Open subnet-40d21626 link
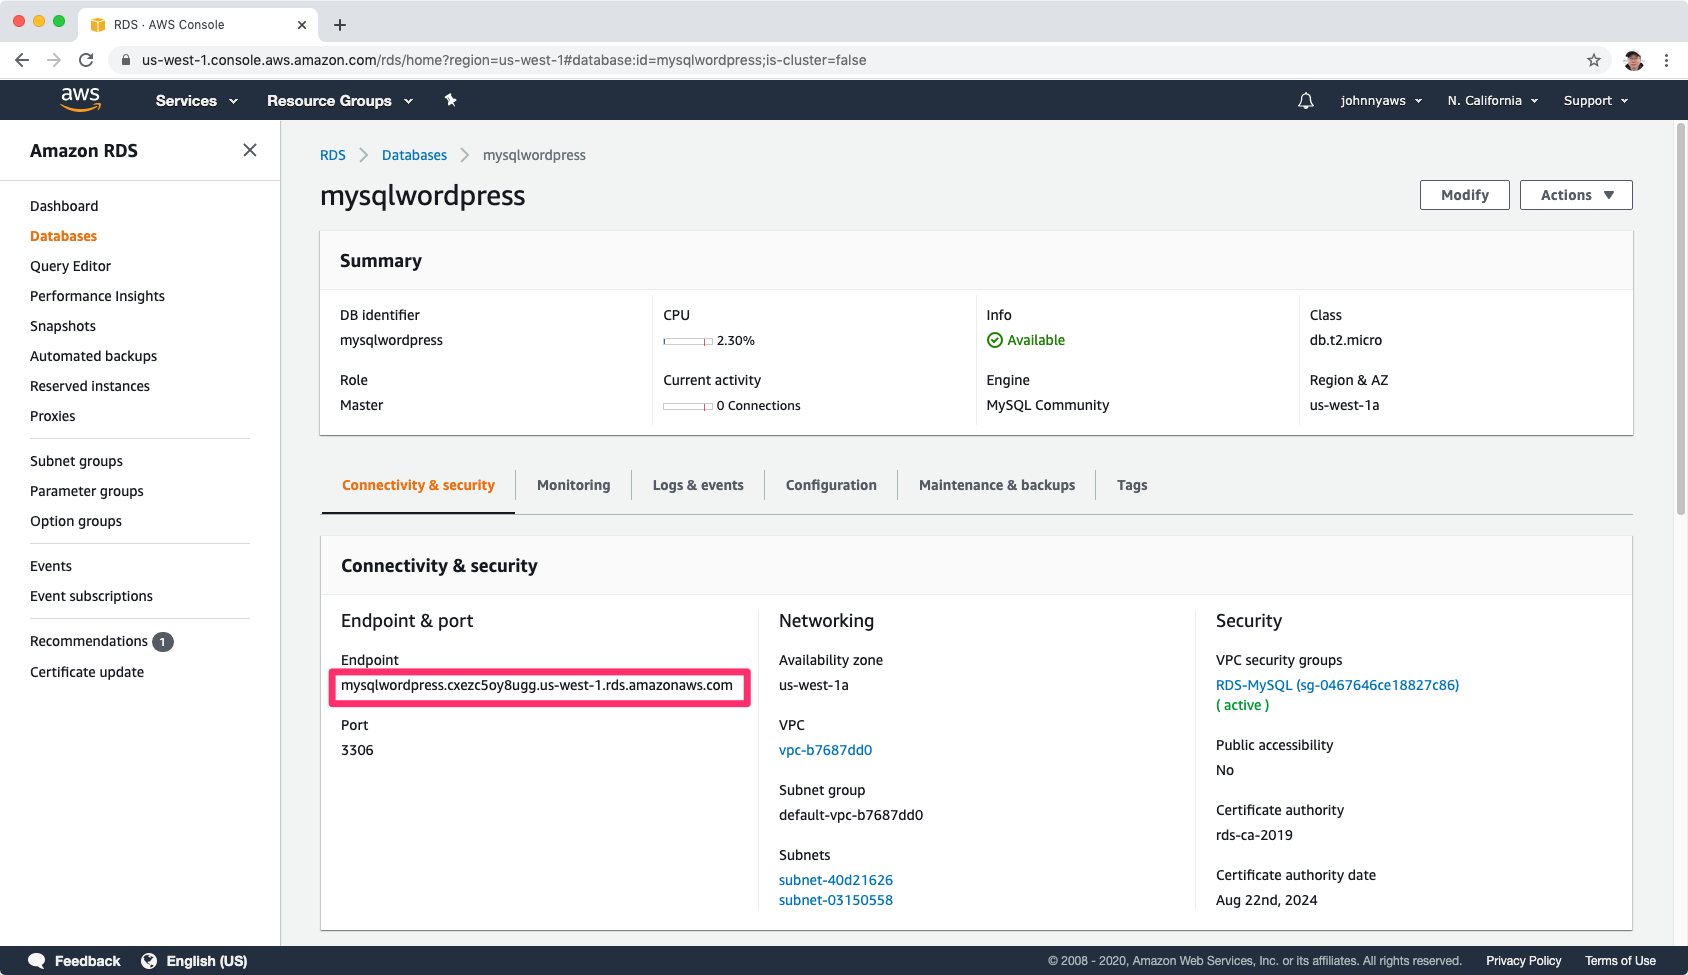This screenshot has width=1688, height=975. click(836, 880)
